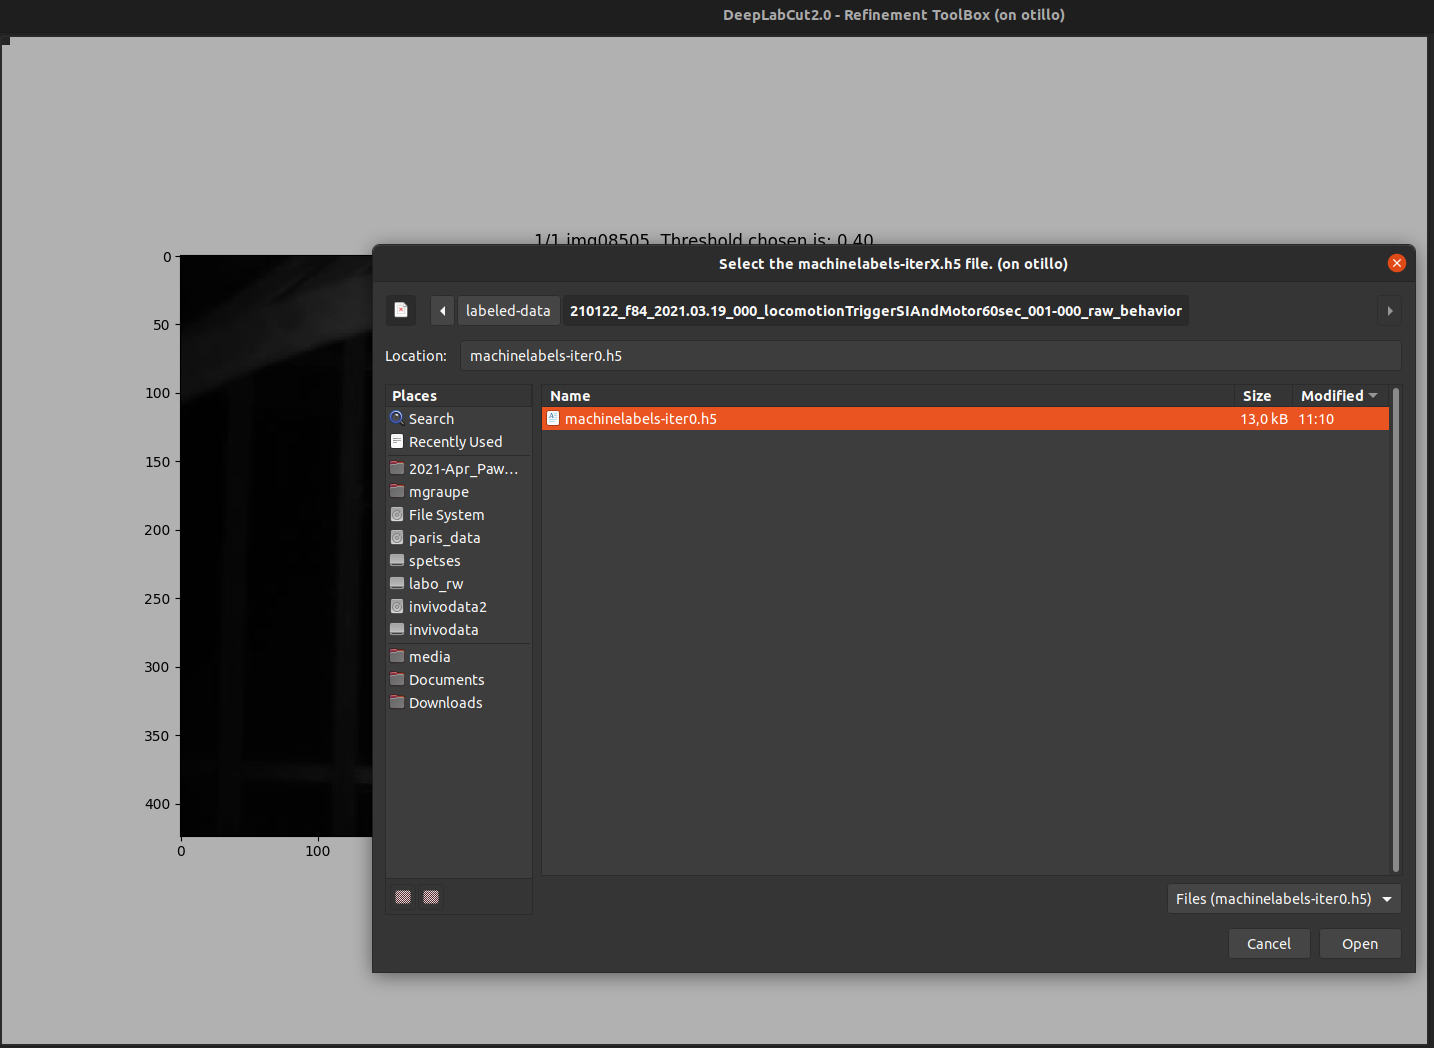Expand the file type filter dropdown
The height and width of the screenshot is (1048, 1434).
tap(1283, 898)
